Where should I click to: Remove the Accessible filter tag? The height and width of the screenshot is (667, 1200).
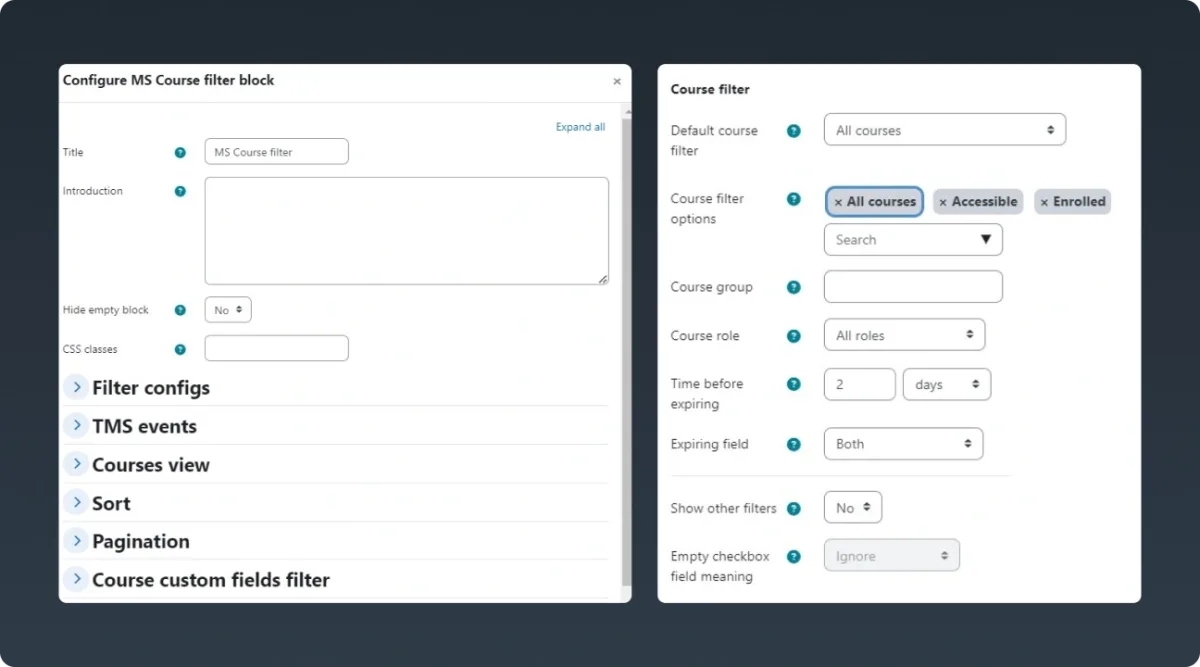[943, 202]
